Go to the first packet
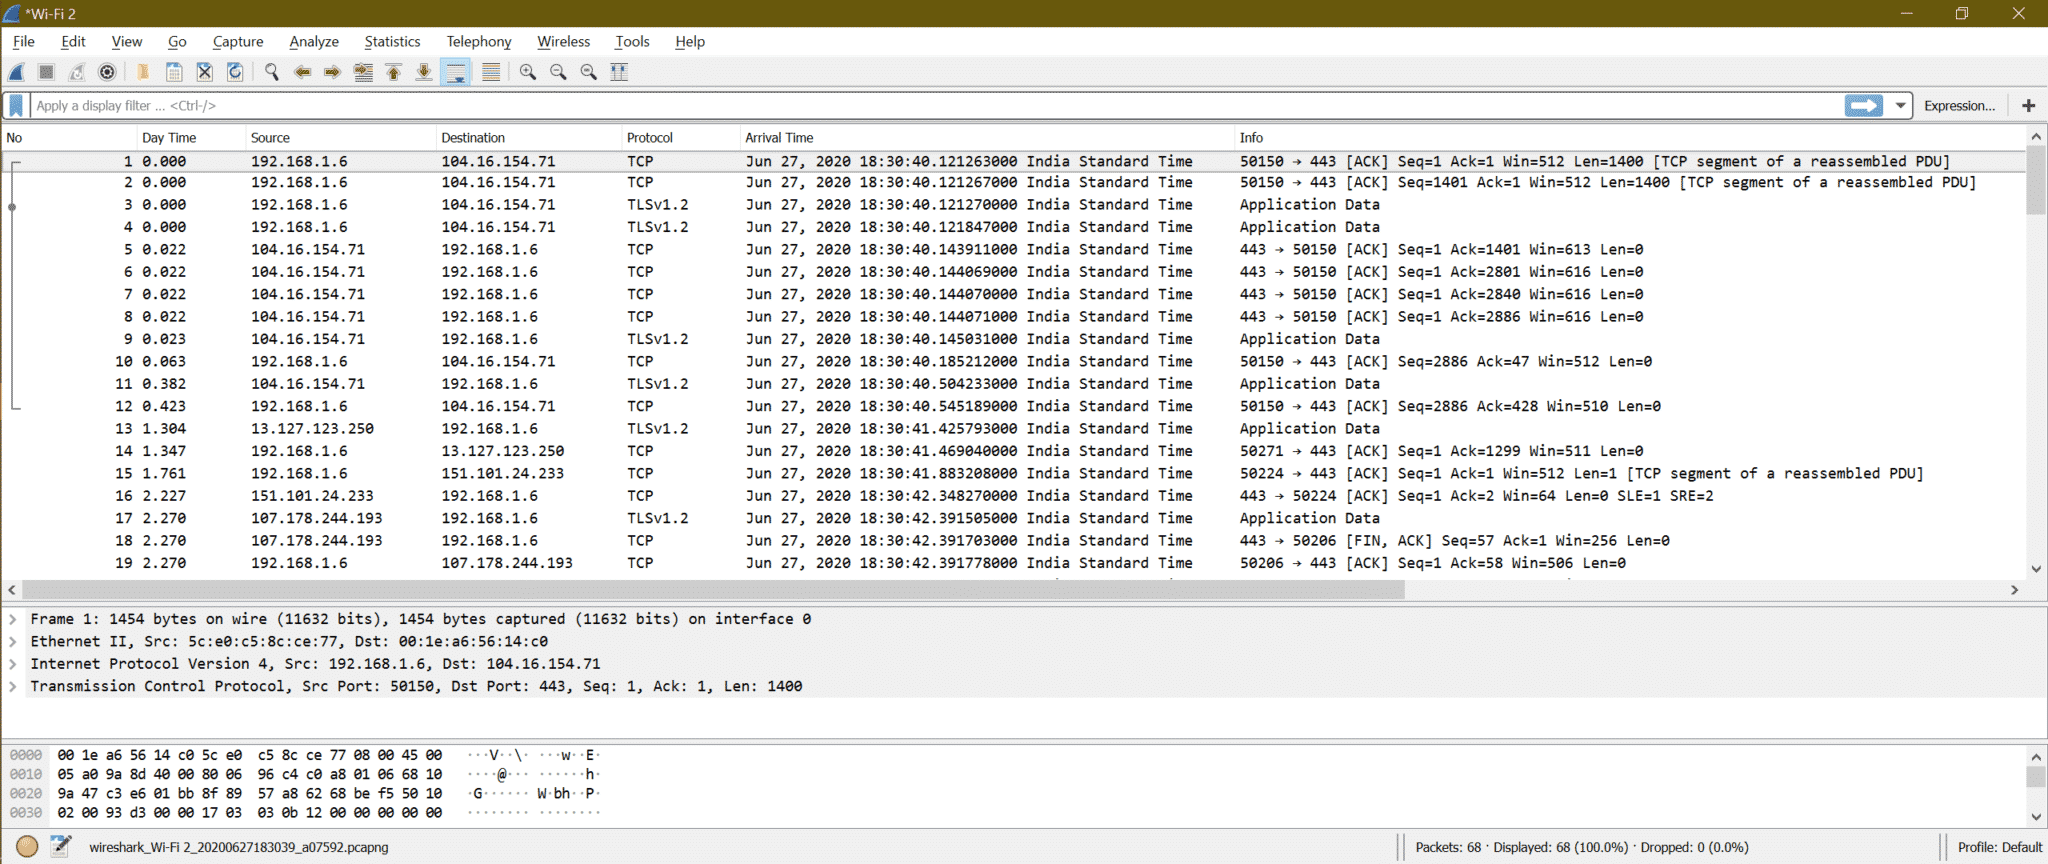Screen dimensions: 2048x864 coord(393,72)
